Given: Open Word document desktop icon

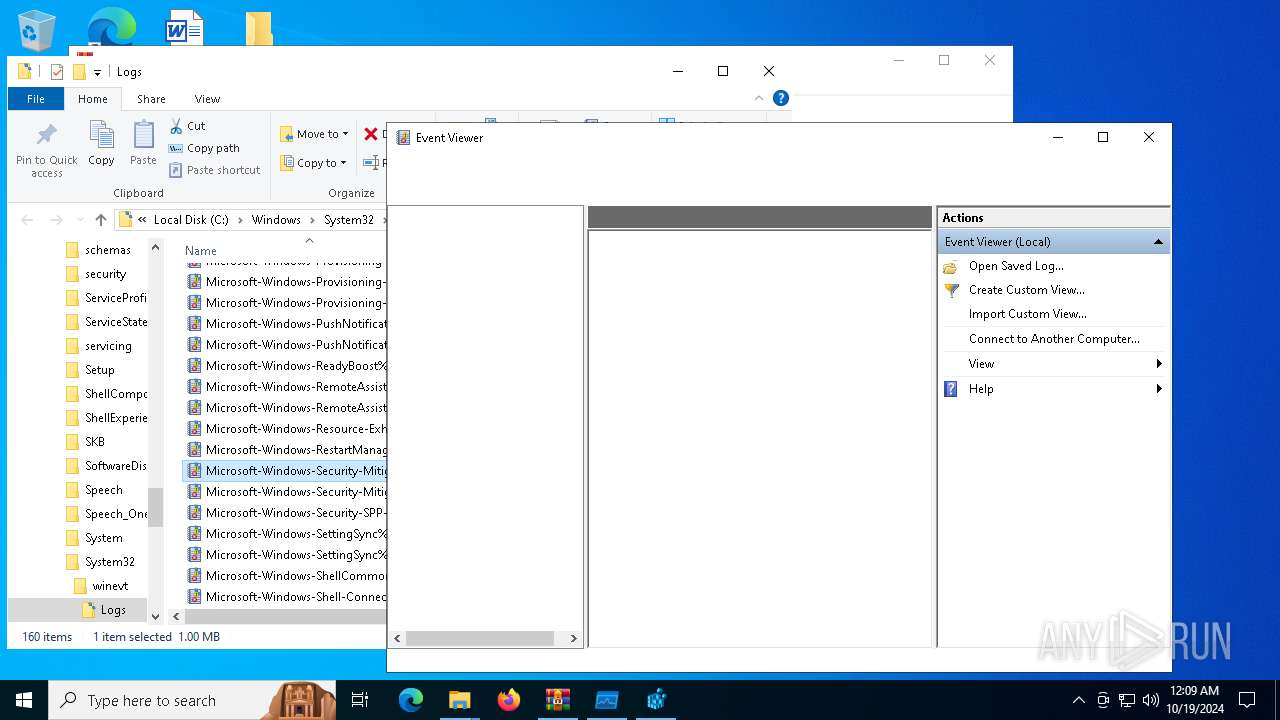Looking at the screenshot, I should (184, 27).
